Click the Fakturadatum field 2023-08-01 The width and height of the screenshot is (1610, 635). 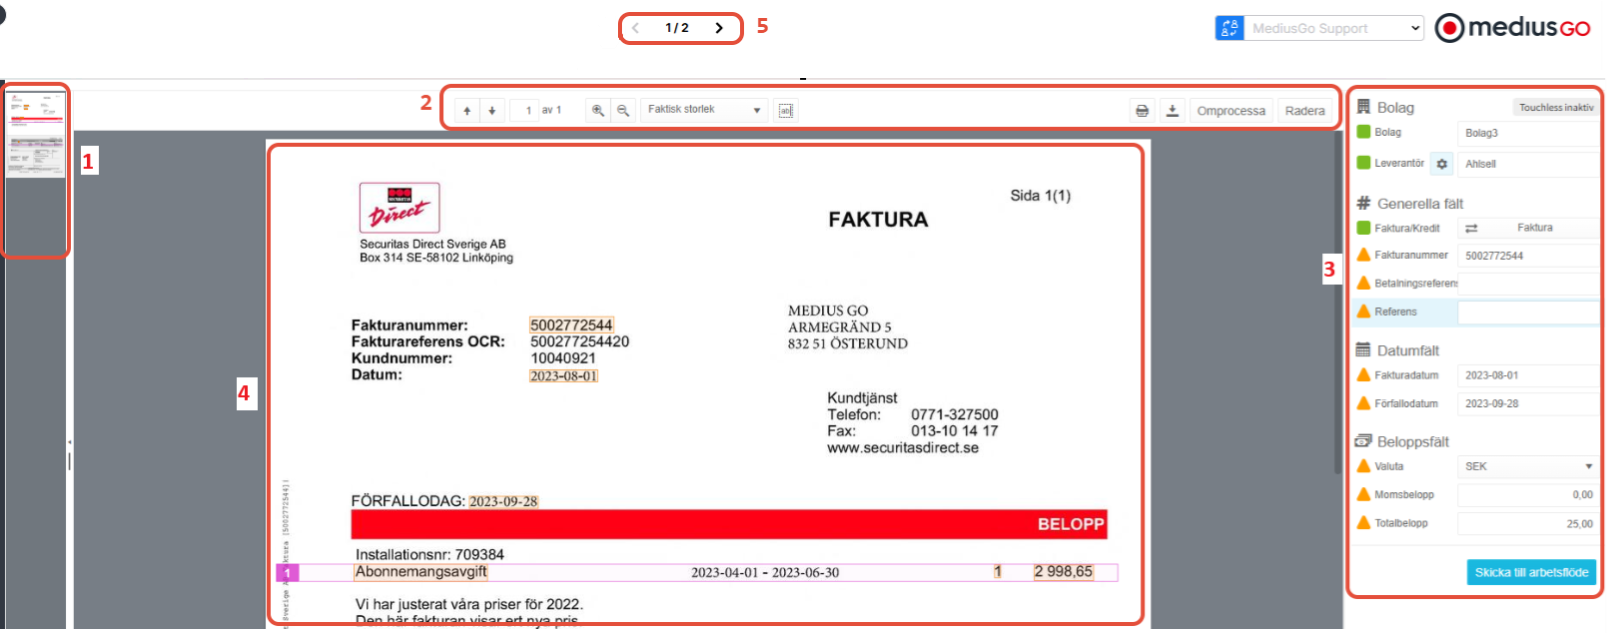pos(1528,376)
